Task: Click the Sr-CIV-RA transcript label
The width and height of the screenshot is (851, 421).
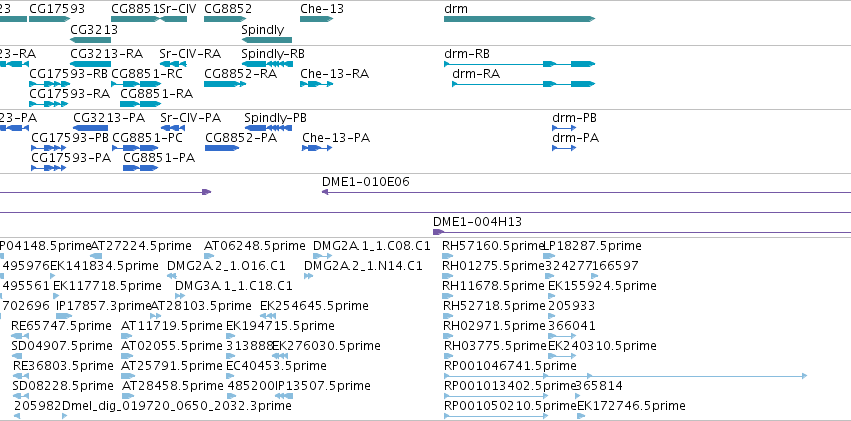Action: [x=190, y=54]
